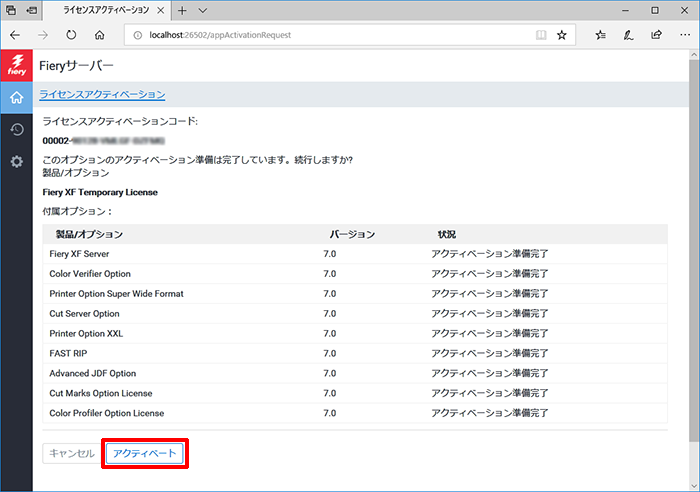Click version 7.0 of FAST RIP
The width and height of the screenshot is (700, 492).
pyautogui.click(x=329, y=353)
